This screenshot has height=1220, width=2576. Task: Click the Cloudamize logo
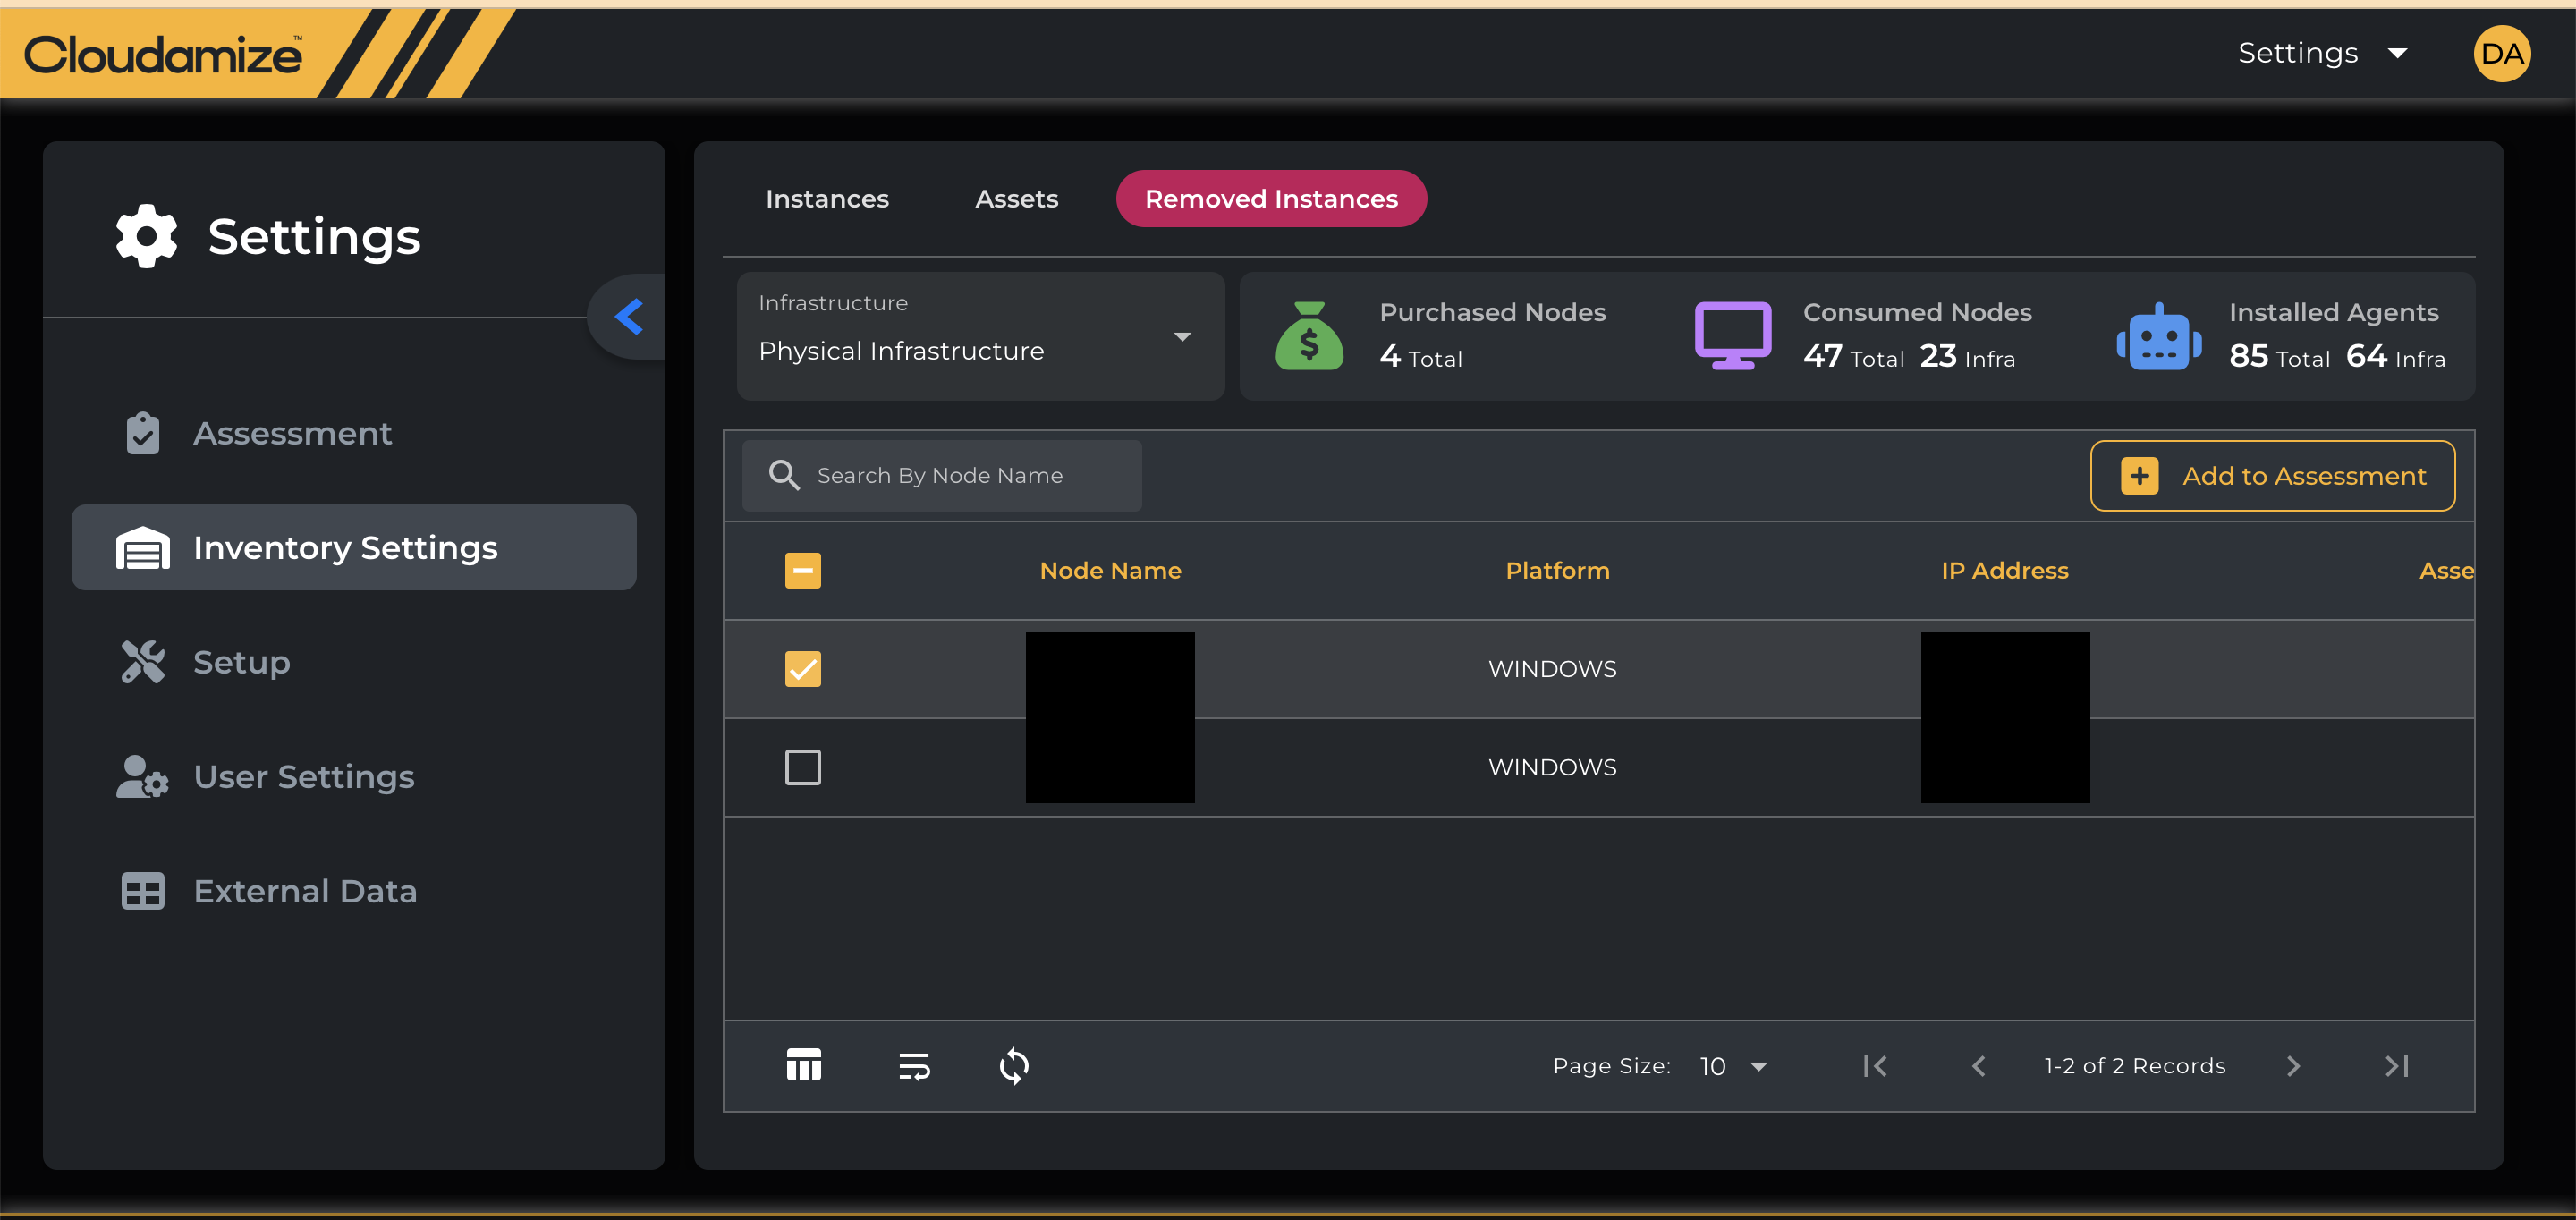click(163, 55)
